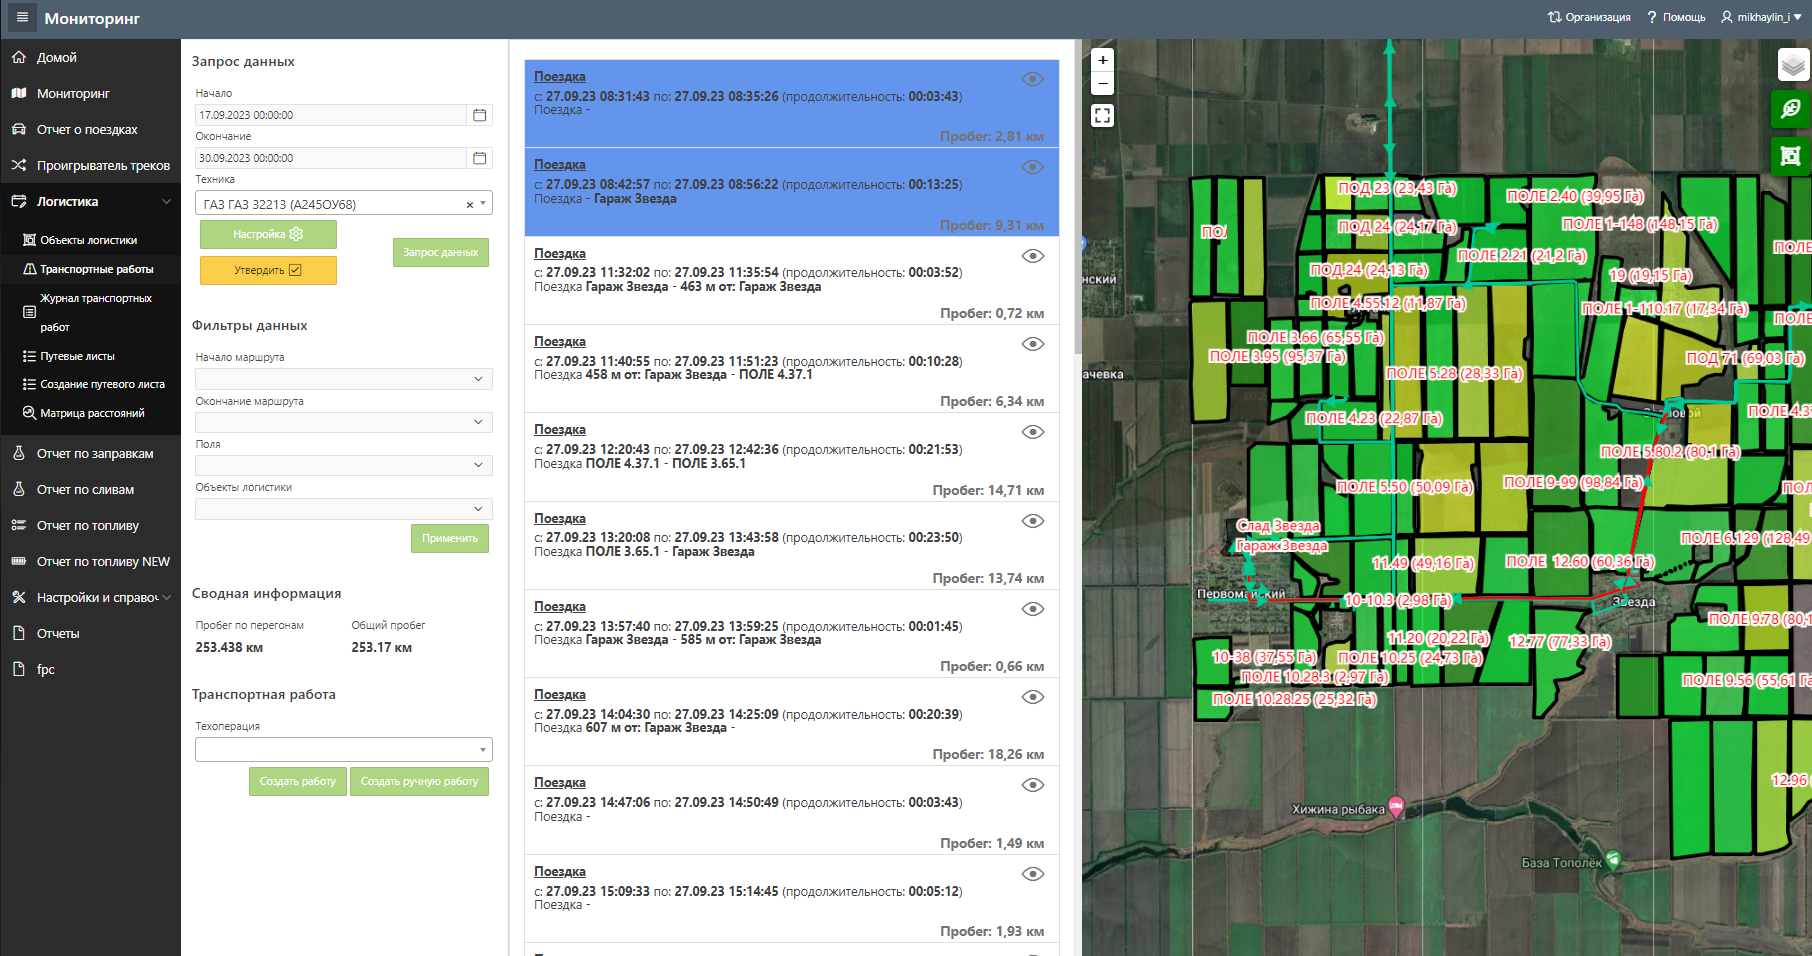1812x956 pixels.
Task: Toggle visibility of first trip 08:31:43
Action: [x=1032, y=79]
